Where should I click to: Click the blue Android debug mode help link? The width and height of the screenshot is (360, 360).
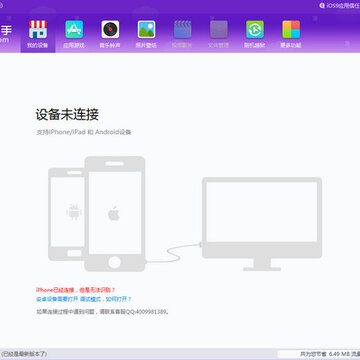pyautogui.click(x=84, y=299)
